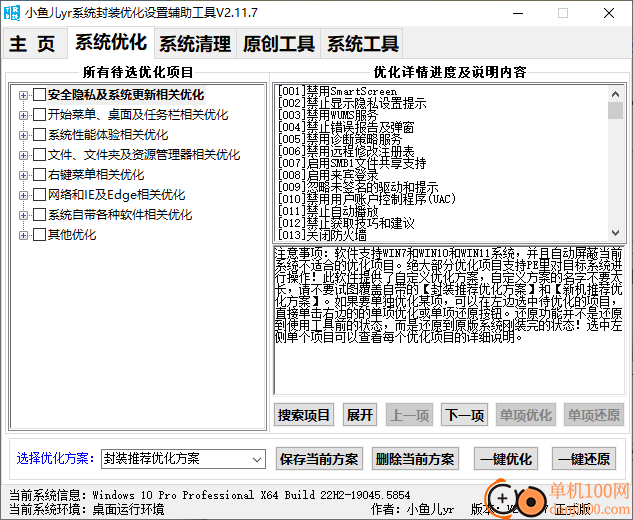Select the 安全隐私及系统更新相关优化 tree label
Screen dimensions: 633x520
(x=126, y=95)
